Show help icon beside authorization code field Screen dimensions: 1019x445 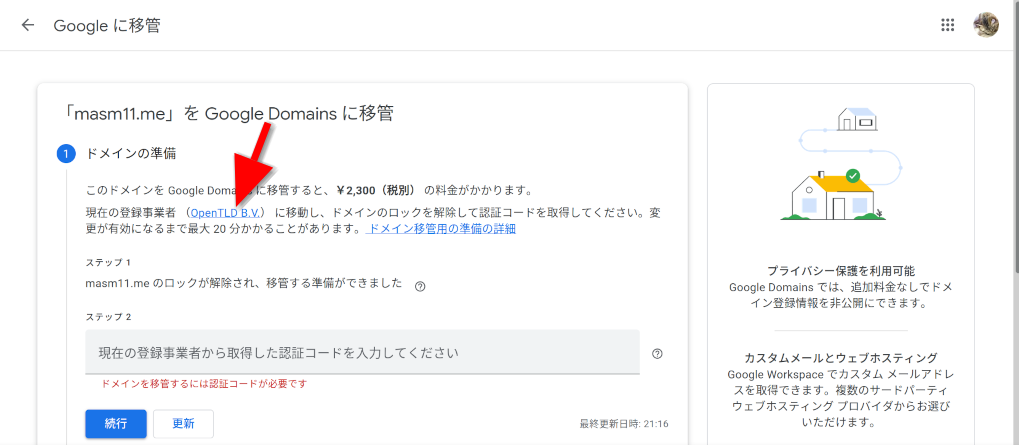click(657, 354)
